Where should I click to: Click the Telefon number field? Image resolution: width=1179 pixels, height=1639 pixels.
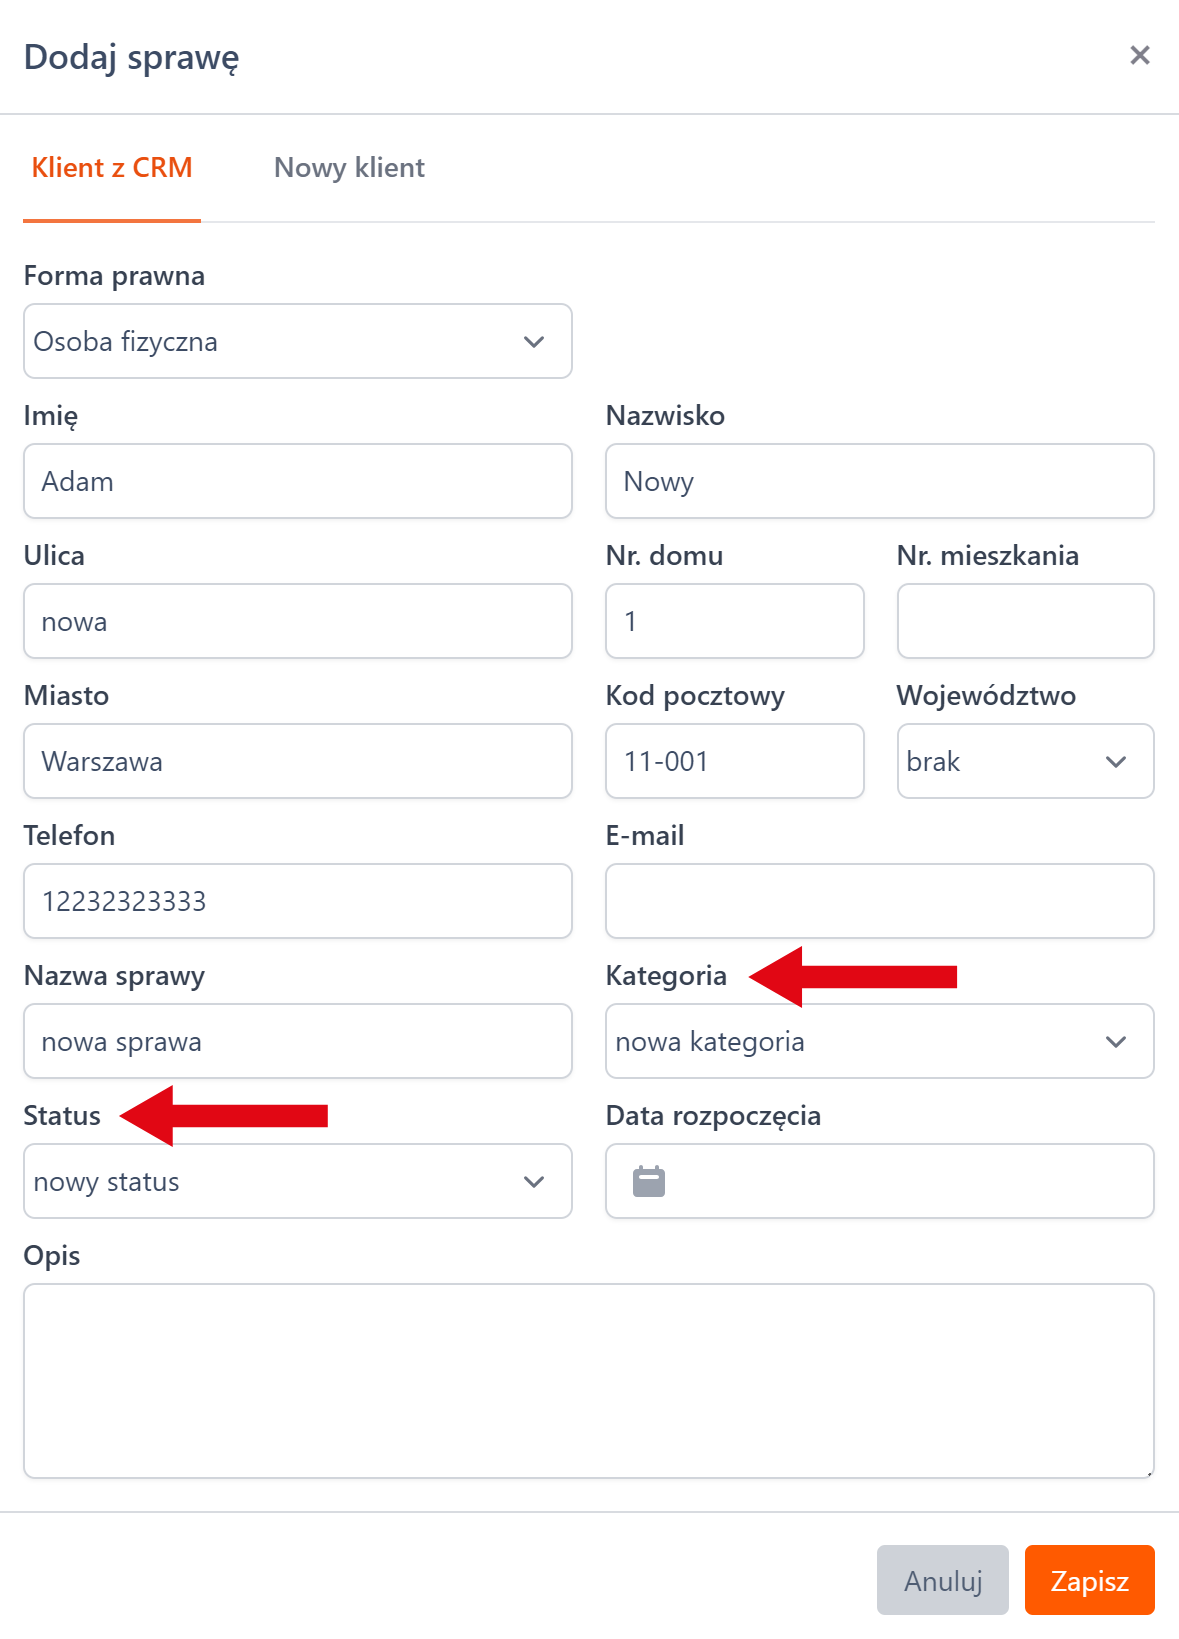(297, 901)
